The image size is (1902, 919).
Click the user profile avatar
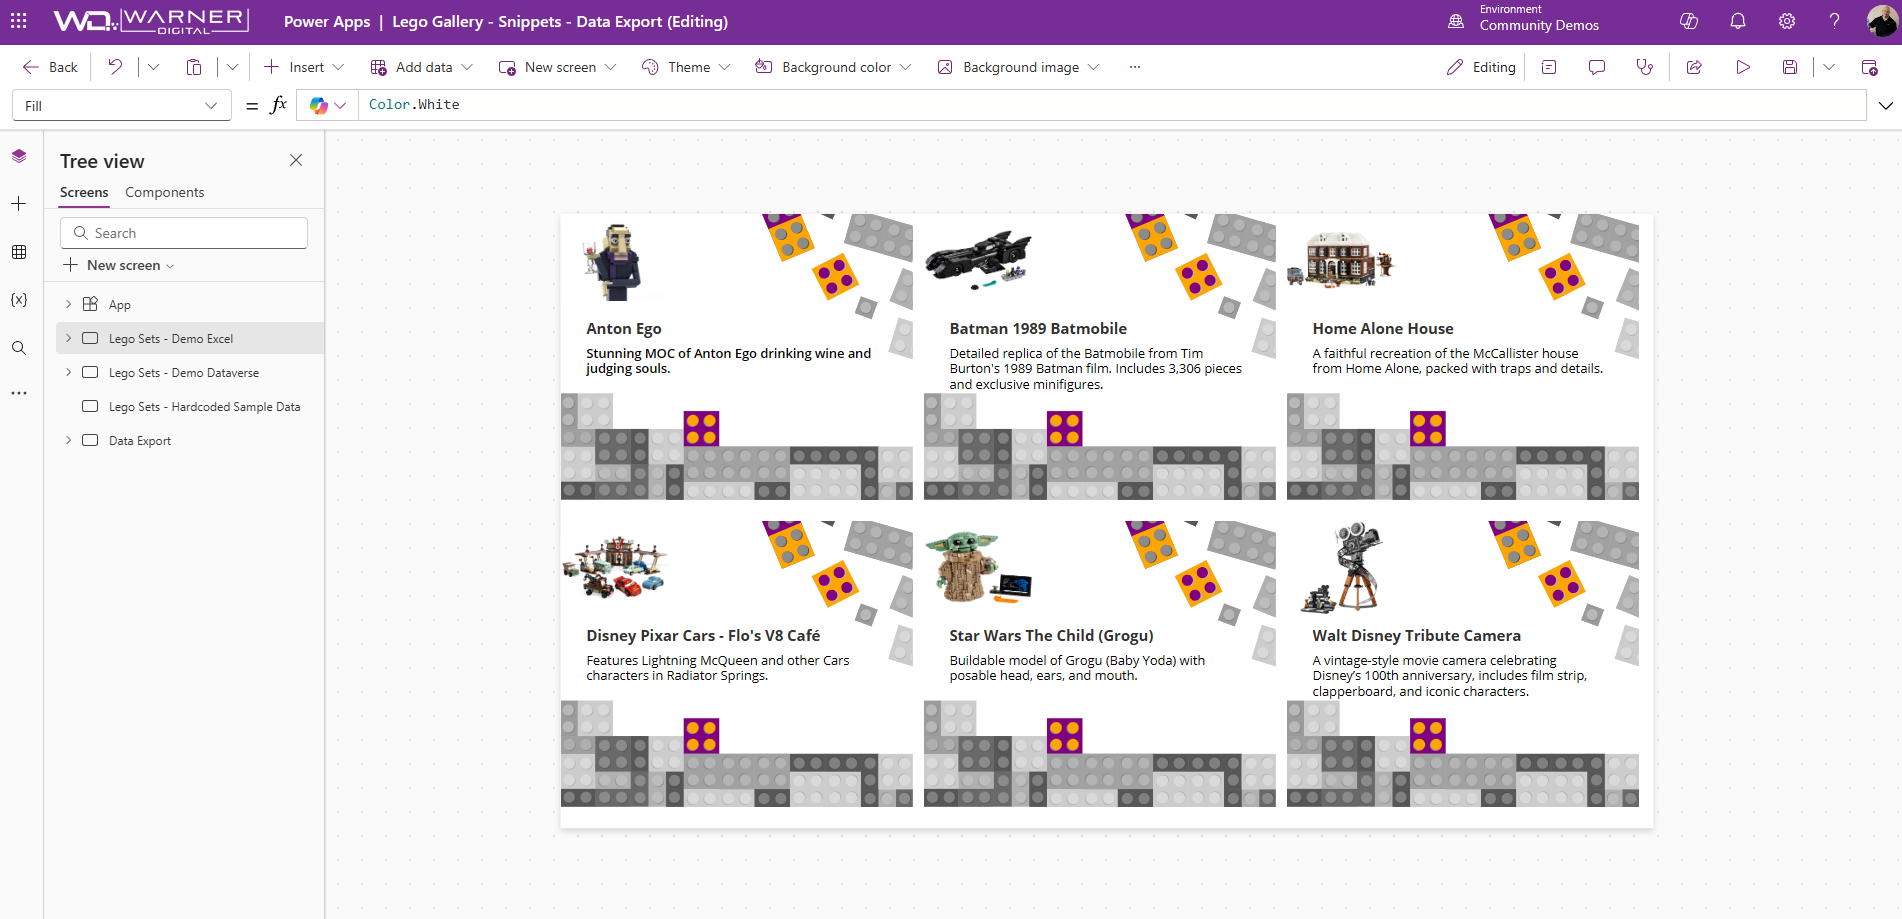(x=1882, y=21)
